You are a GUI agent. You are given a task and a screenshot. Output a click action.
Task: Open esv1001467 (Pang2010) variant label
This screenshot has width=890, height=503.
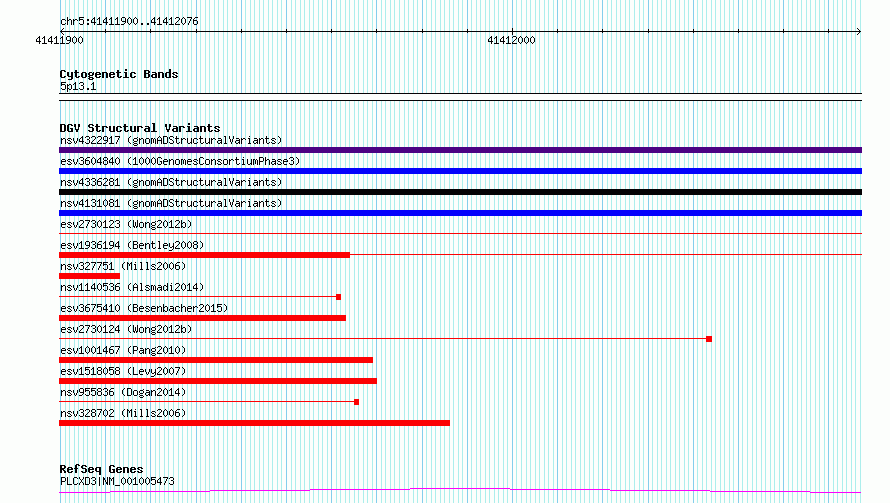pyautogui.click(x=123, y=350)
